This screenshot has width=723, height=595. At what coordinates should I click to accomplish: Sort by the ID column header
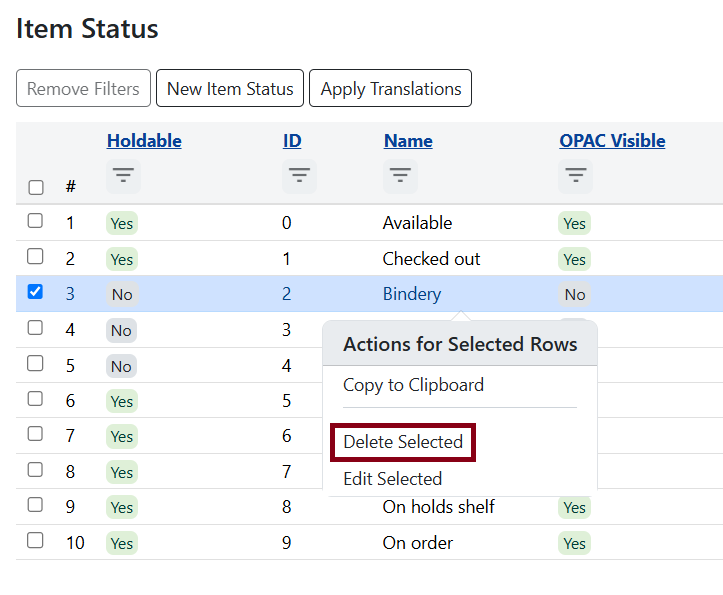[x=292, y=141]
